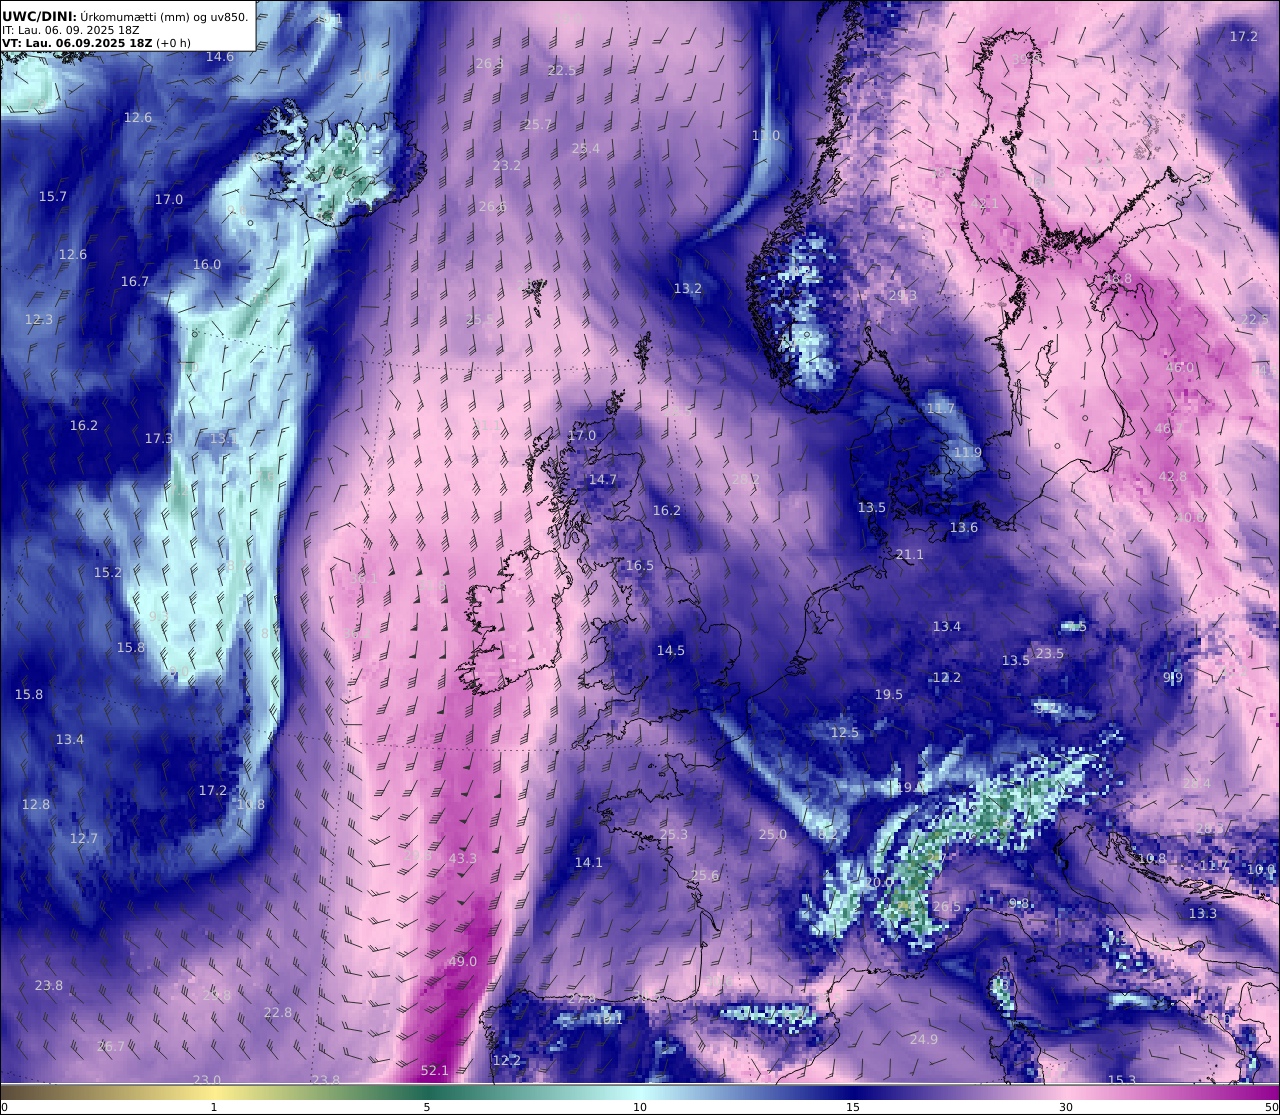1280x1115 pixels.
Task: Click the 12.8 value at lower left
Action: [x=36, y=804]
